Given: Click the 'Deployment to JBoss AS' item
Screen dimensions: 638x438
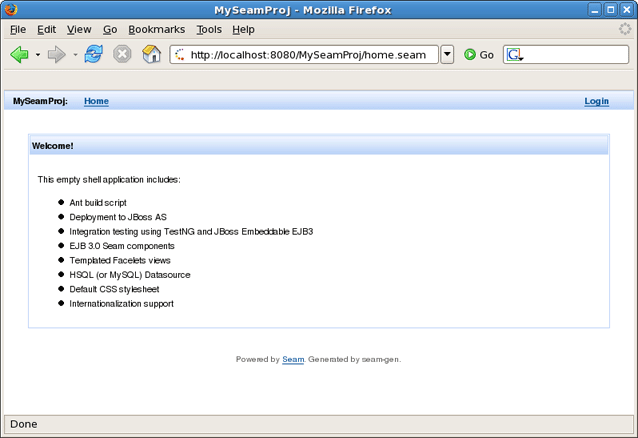Looking at the screenshot, I should click(x=118, y=217).
